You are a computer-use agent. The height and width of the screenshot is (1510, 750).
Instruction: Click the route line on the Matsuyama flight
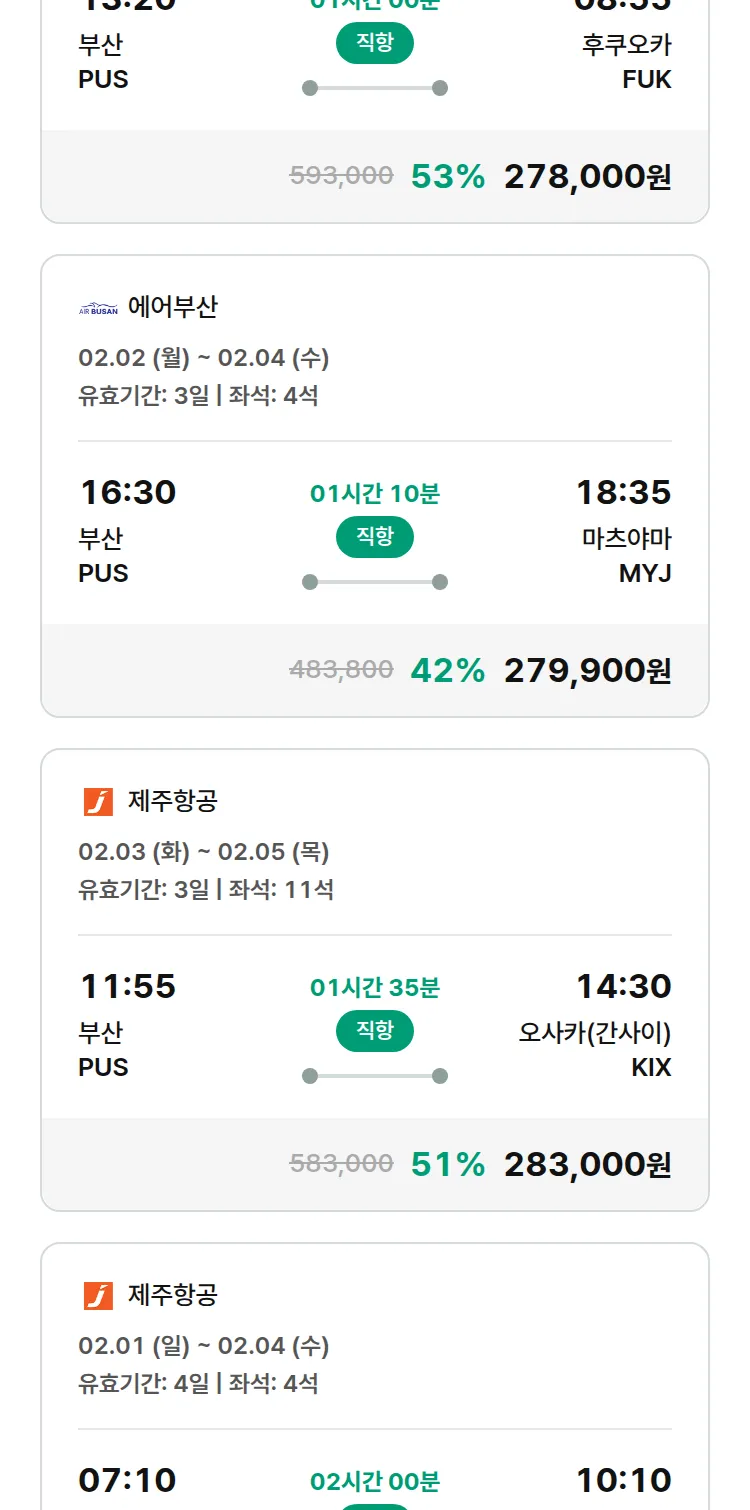point(375,582)
